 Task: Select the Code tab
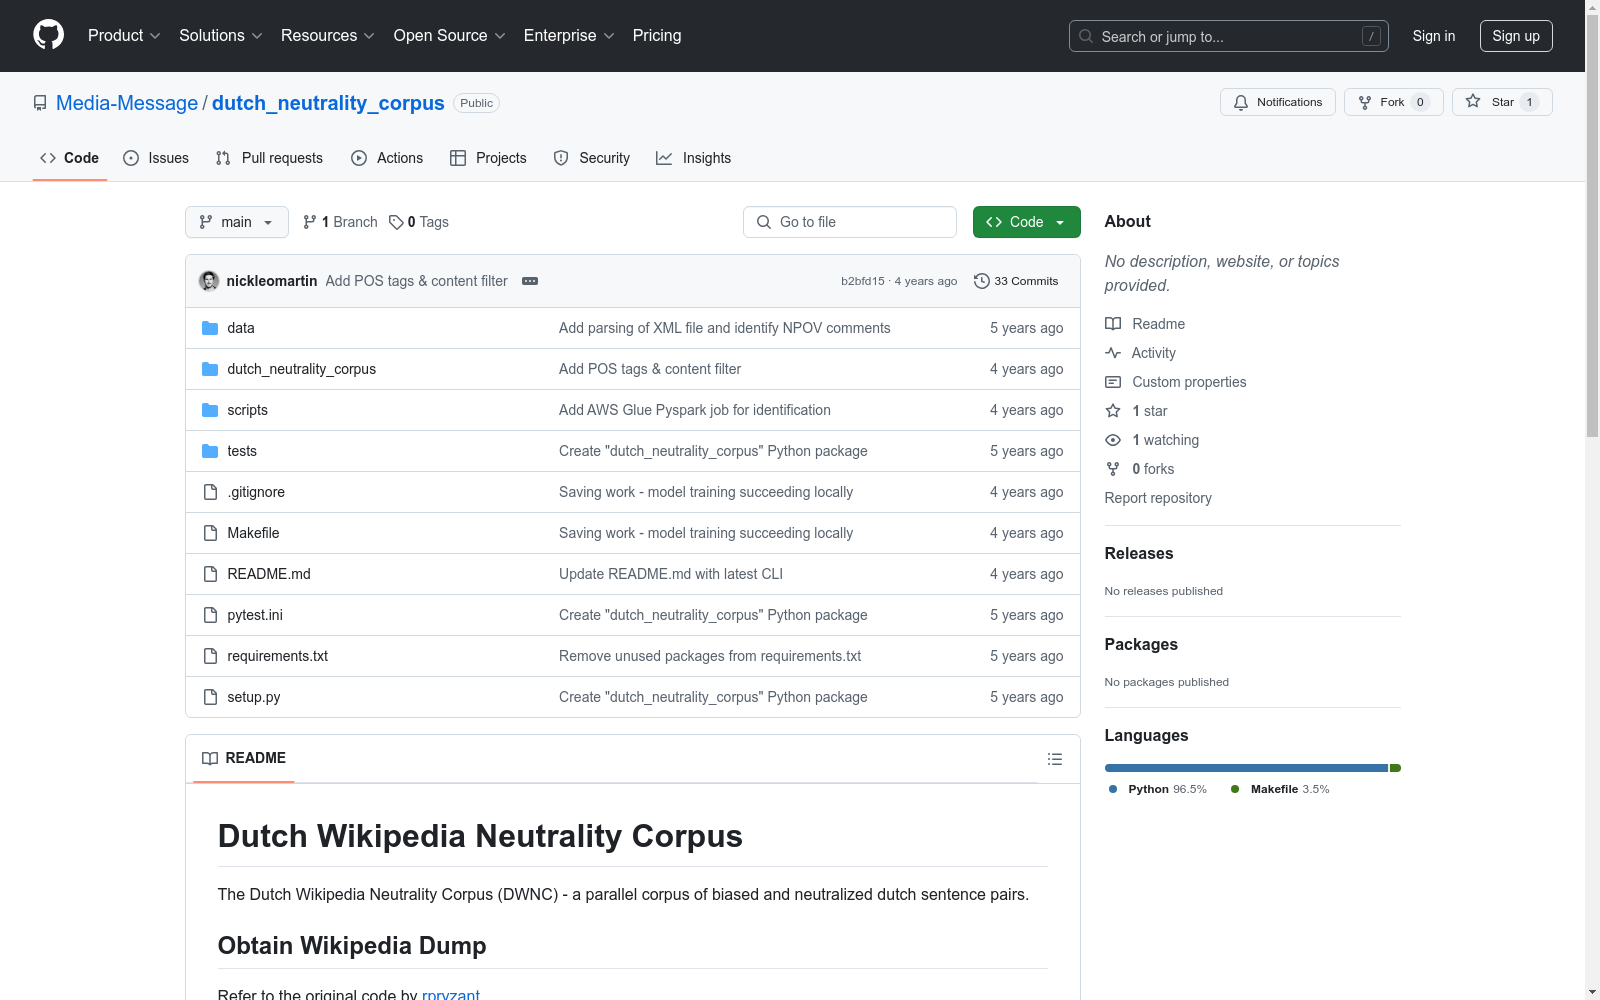click(69, 158)
